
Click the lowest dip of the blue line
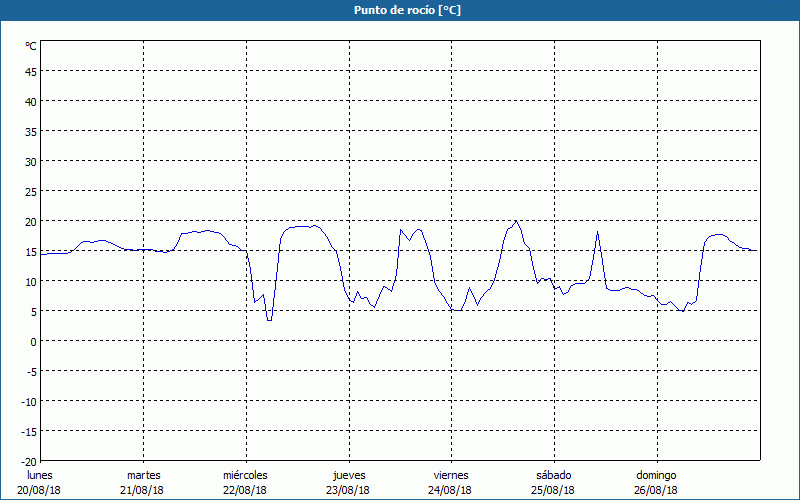[269, 320]
